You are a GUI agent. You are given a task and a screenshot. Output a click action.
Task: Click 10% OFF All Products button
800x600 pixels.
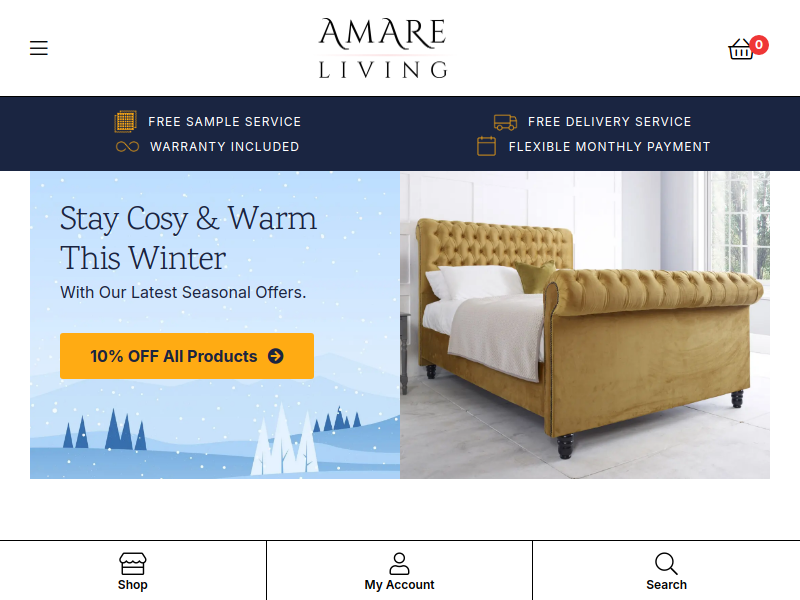(187, 356)
